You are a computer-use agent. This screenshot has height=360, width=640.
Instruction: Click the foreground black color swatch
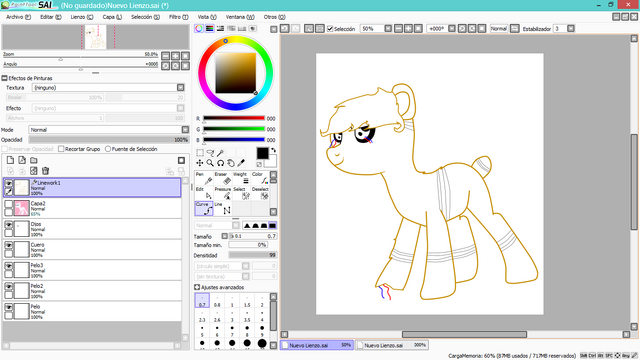(x=262, y=153)
